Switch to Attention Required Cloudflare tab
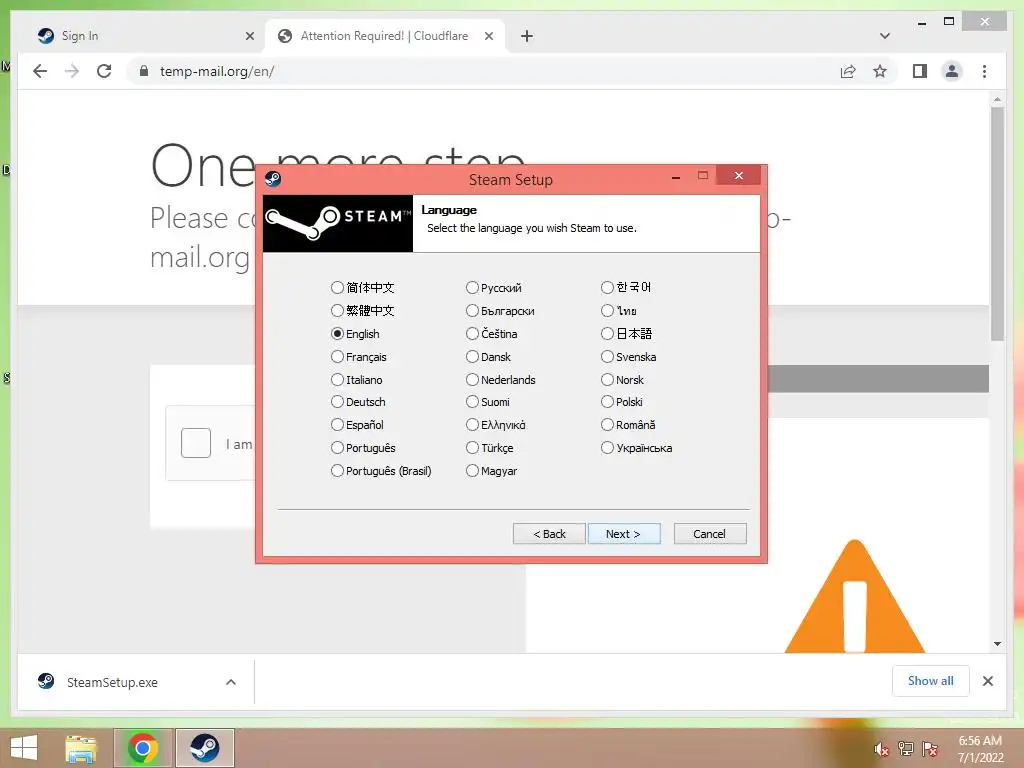Image resolution: width=1024 pixels, height=768 pixels. [384, 36]
